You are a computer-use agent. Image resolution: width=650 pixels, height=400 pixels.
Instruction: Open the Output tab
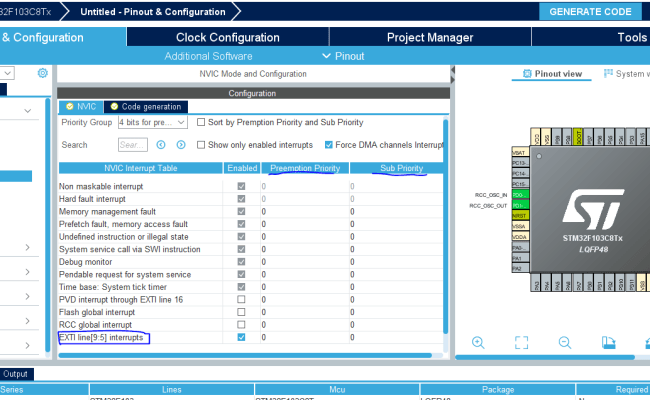point(16,374)
